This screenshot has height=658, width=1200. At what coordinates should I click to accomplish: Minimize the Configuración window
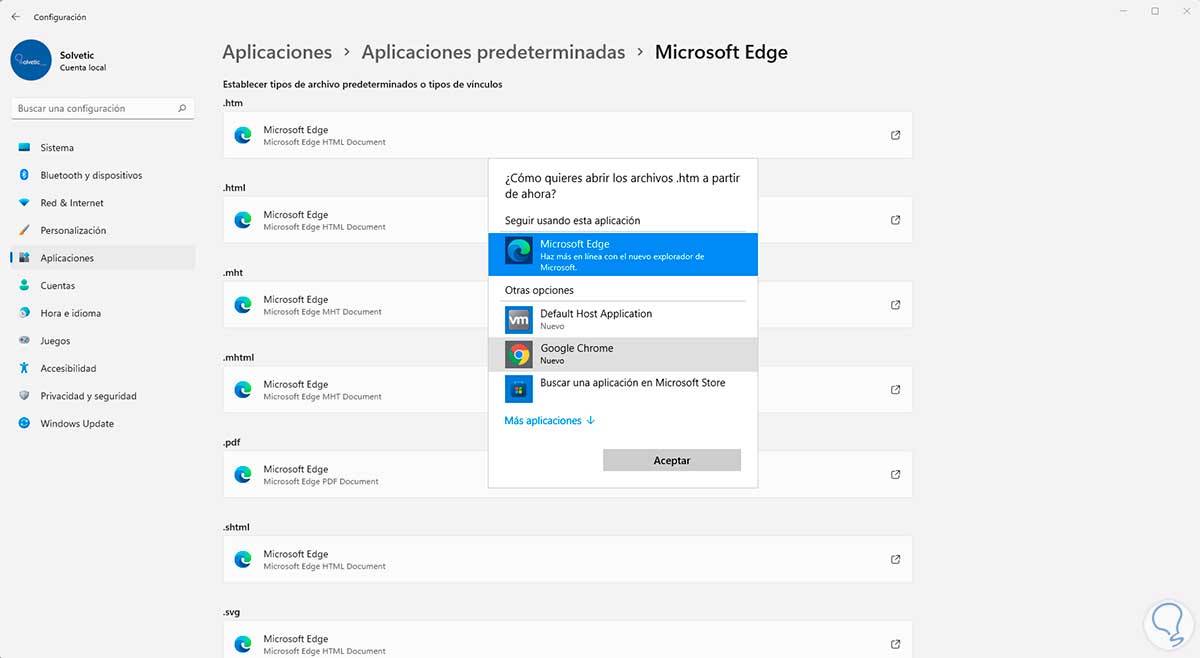click(1122, 11)
